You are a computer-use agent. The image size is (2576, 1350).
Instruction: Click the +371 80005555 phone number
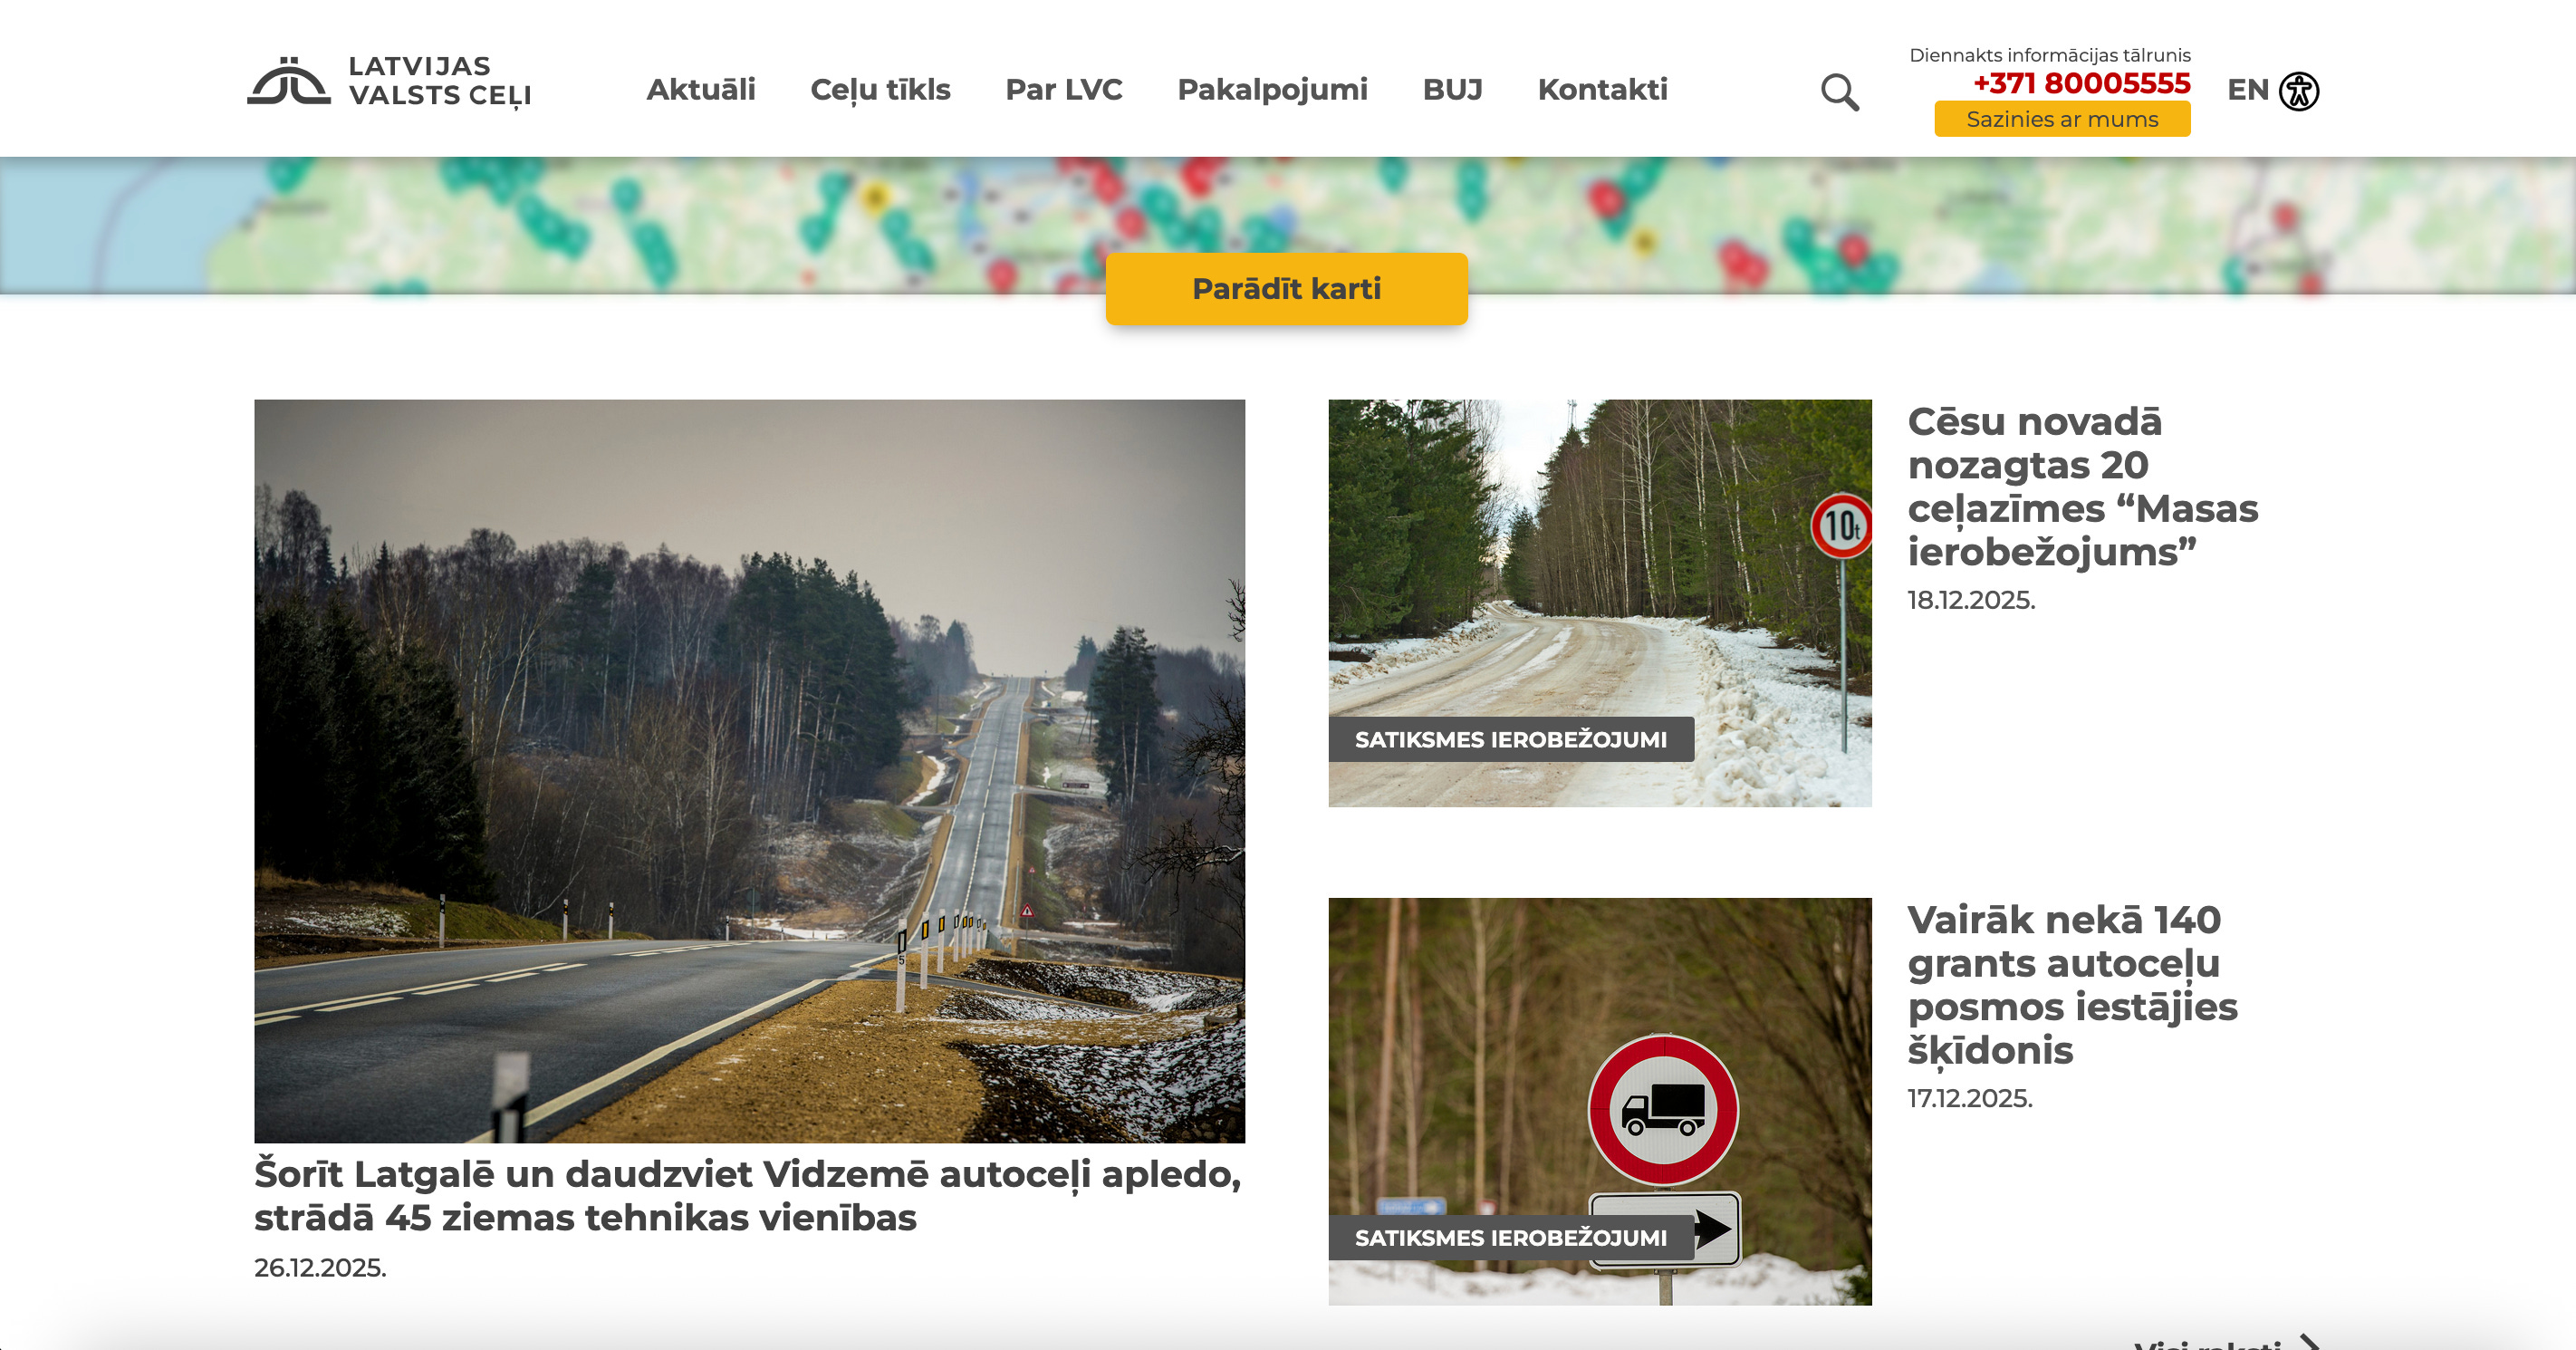pyautogui.click(x=2081, y=83)
